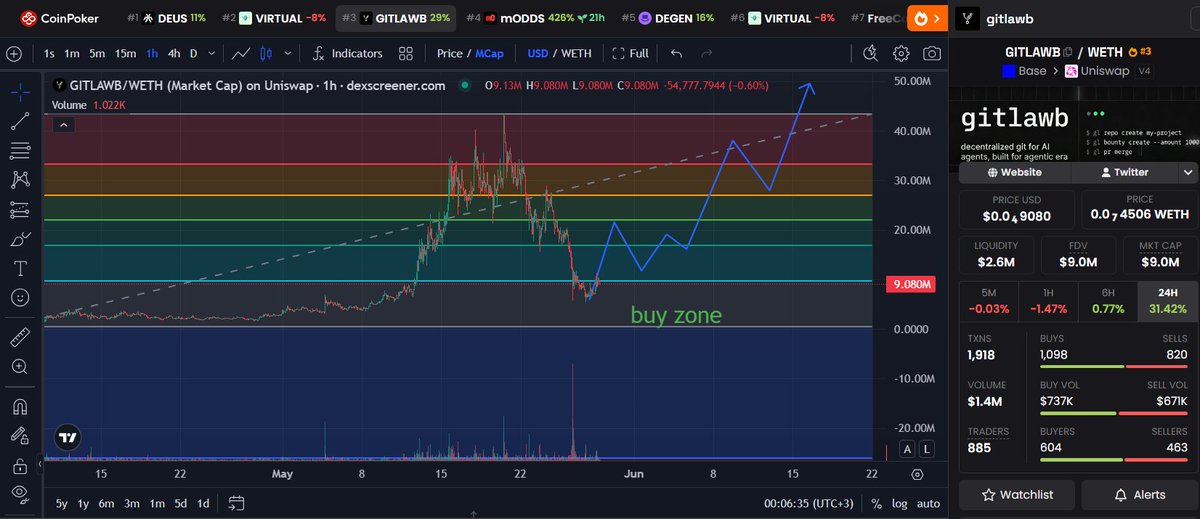Toggle log scale mode
Viewport: 1200px width, 519px height.
[x=900, y=503]
